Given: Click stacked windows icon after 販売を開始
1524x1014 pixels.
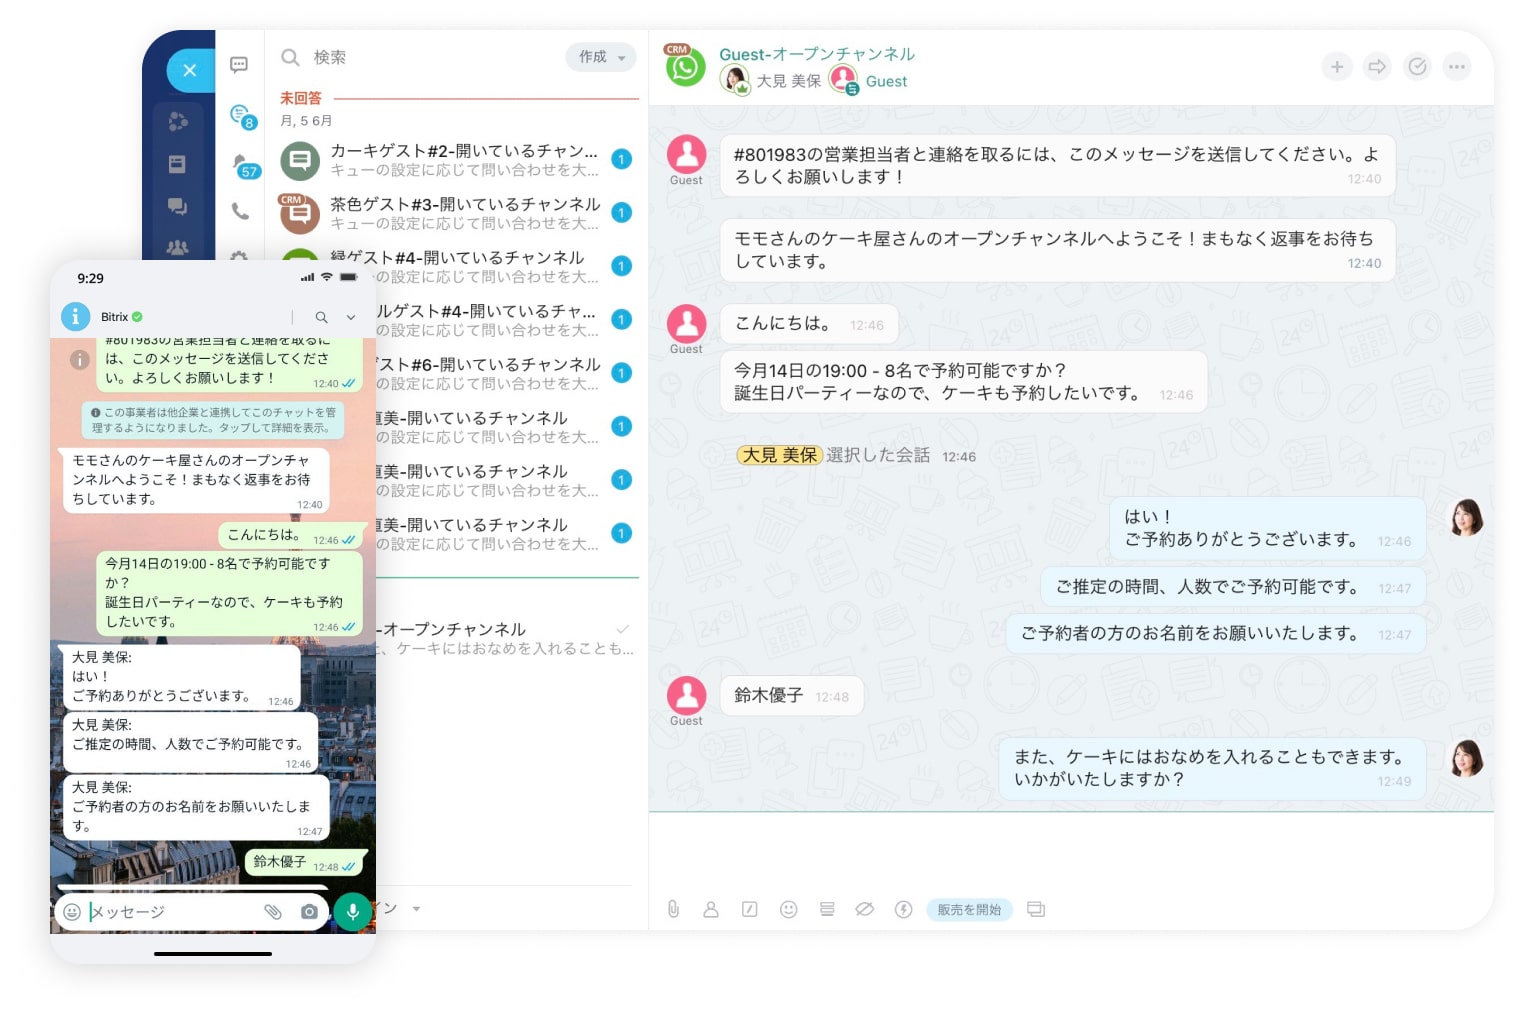Looking at the screenshot, I should 1036,909.
